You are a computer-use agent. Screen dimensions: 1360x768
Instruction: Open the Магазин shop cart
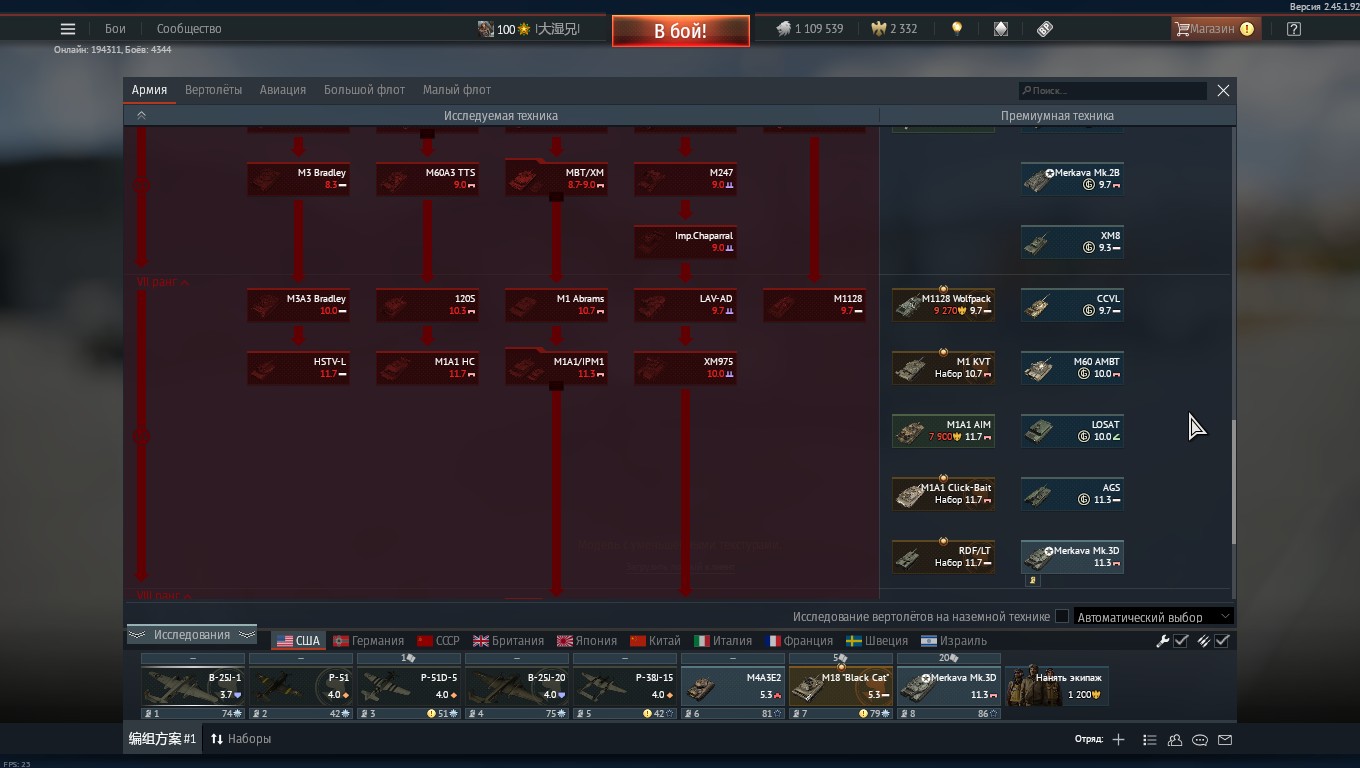click(x=1214, y=29)
